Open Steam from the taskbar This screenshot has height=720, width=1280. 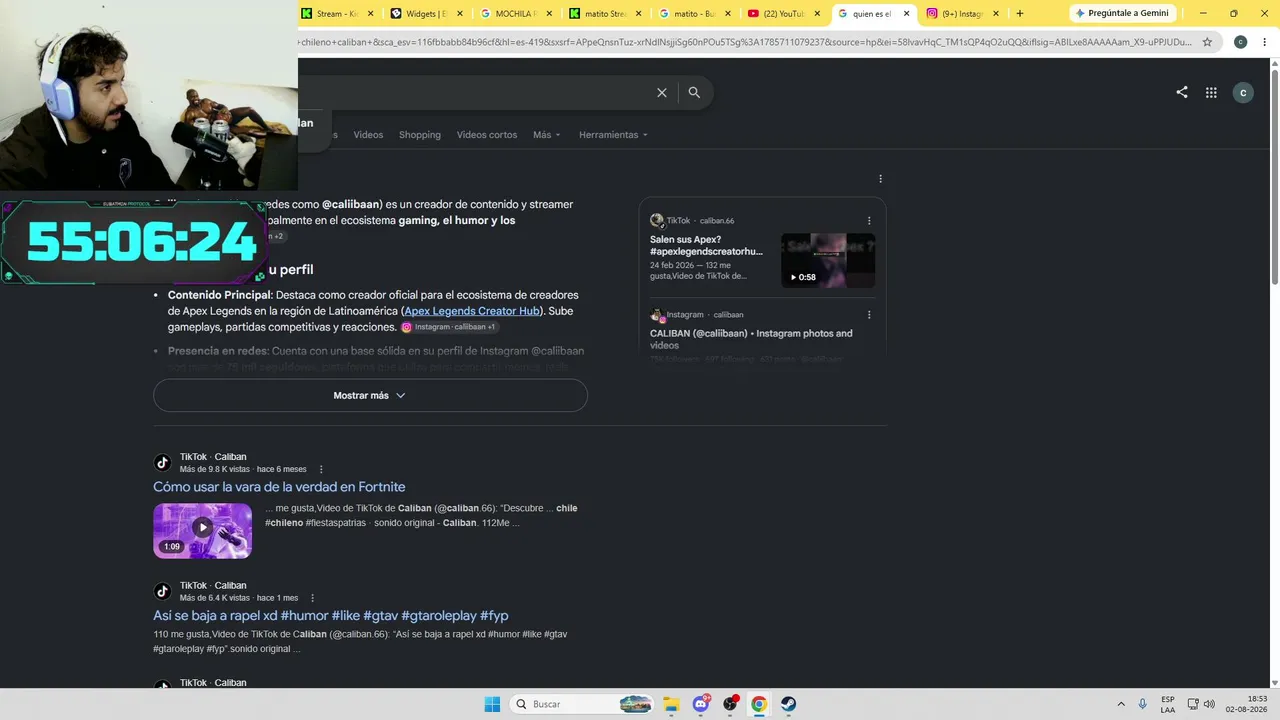point(788,704)
